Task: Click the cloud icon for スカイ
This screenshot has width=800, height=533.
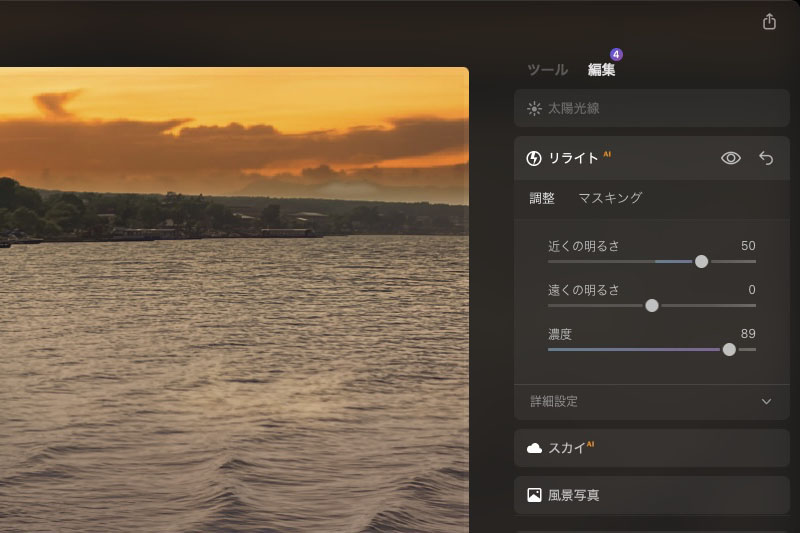Action: [x=534, y=448]
